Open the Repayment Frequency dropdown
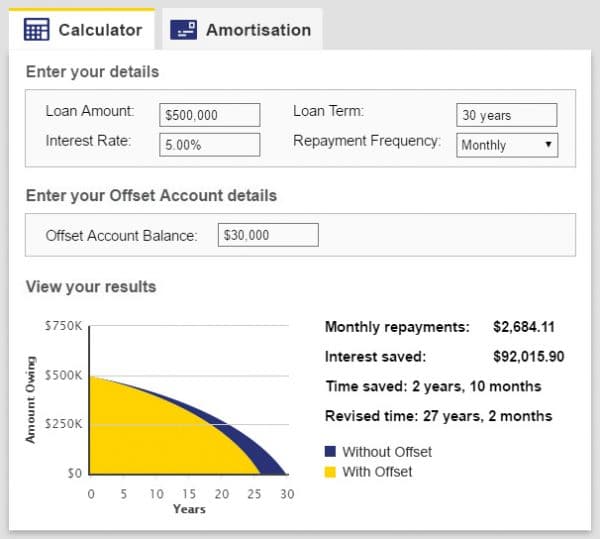The height and width of the screenshot is (539, 600). [507, 145]
